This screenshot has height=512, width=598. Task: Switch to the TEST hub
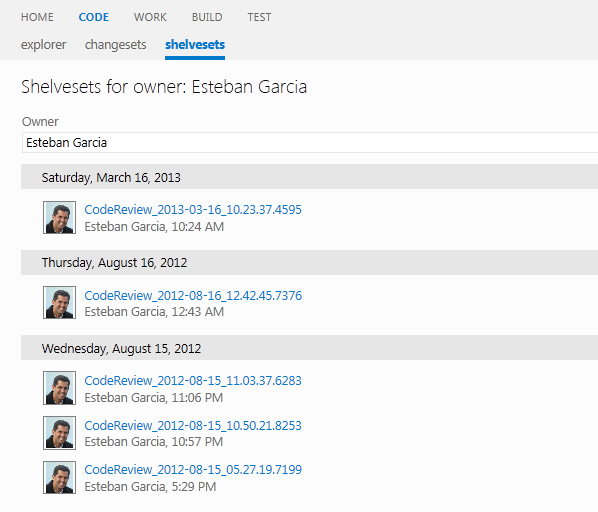click(259, 17)
